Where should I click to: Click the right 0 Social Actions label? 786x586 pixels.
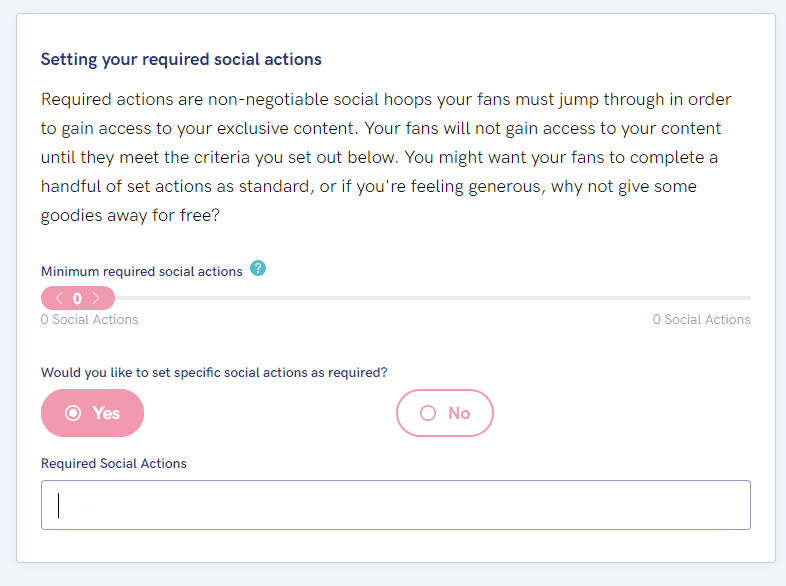(x=702, y=319)
